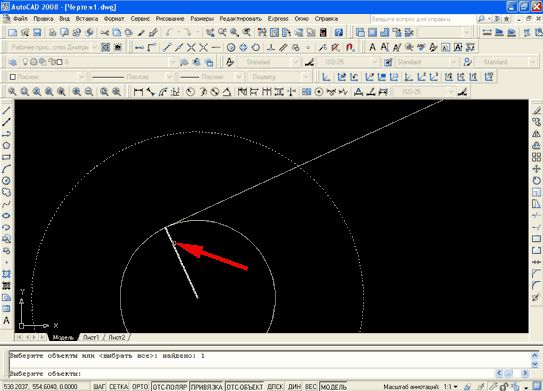
Task: Click the Save drawing icon
Action: [37, 33]
